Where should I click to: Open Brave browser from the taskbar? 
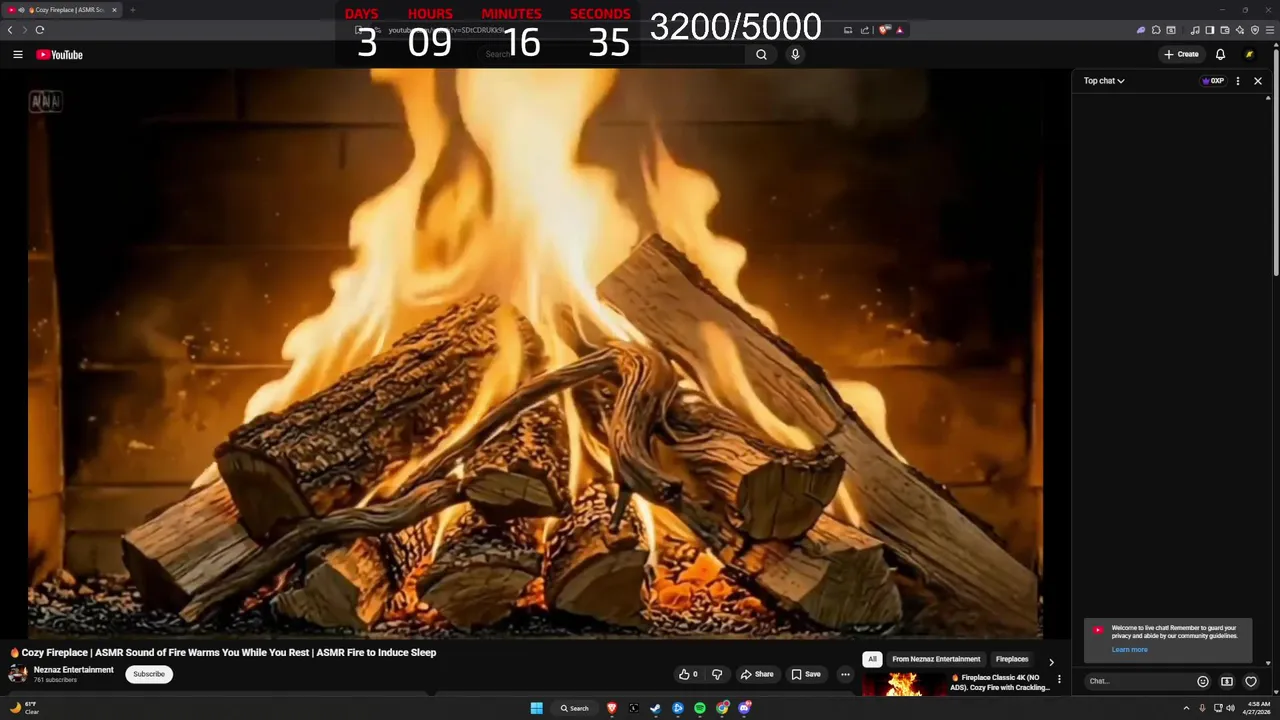click(x=612, y=708)
